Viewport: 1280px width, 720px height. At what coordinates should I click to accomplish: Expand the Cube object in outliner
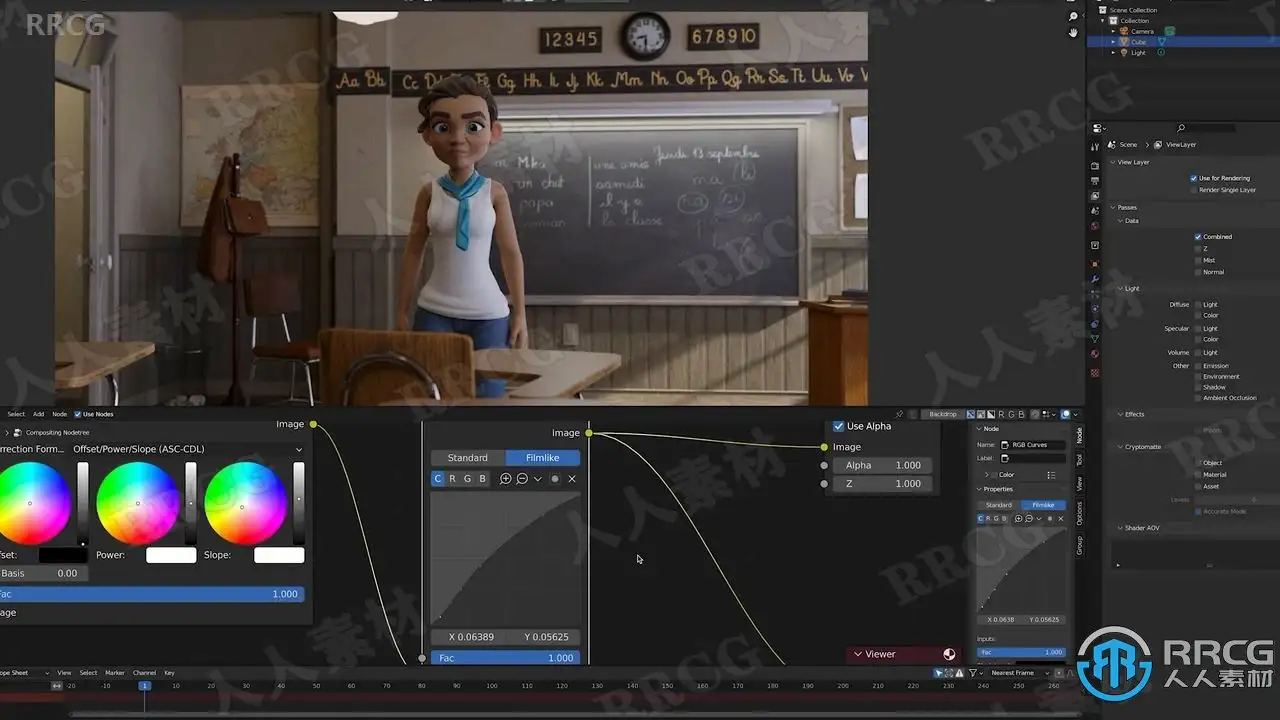(1115, 42)
